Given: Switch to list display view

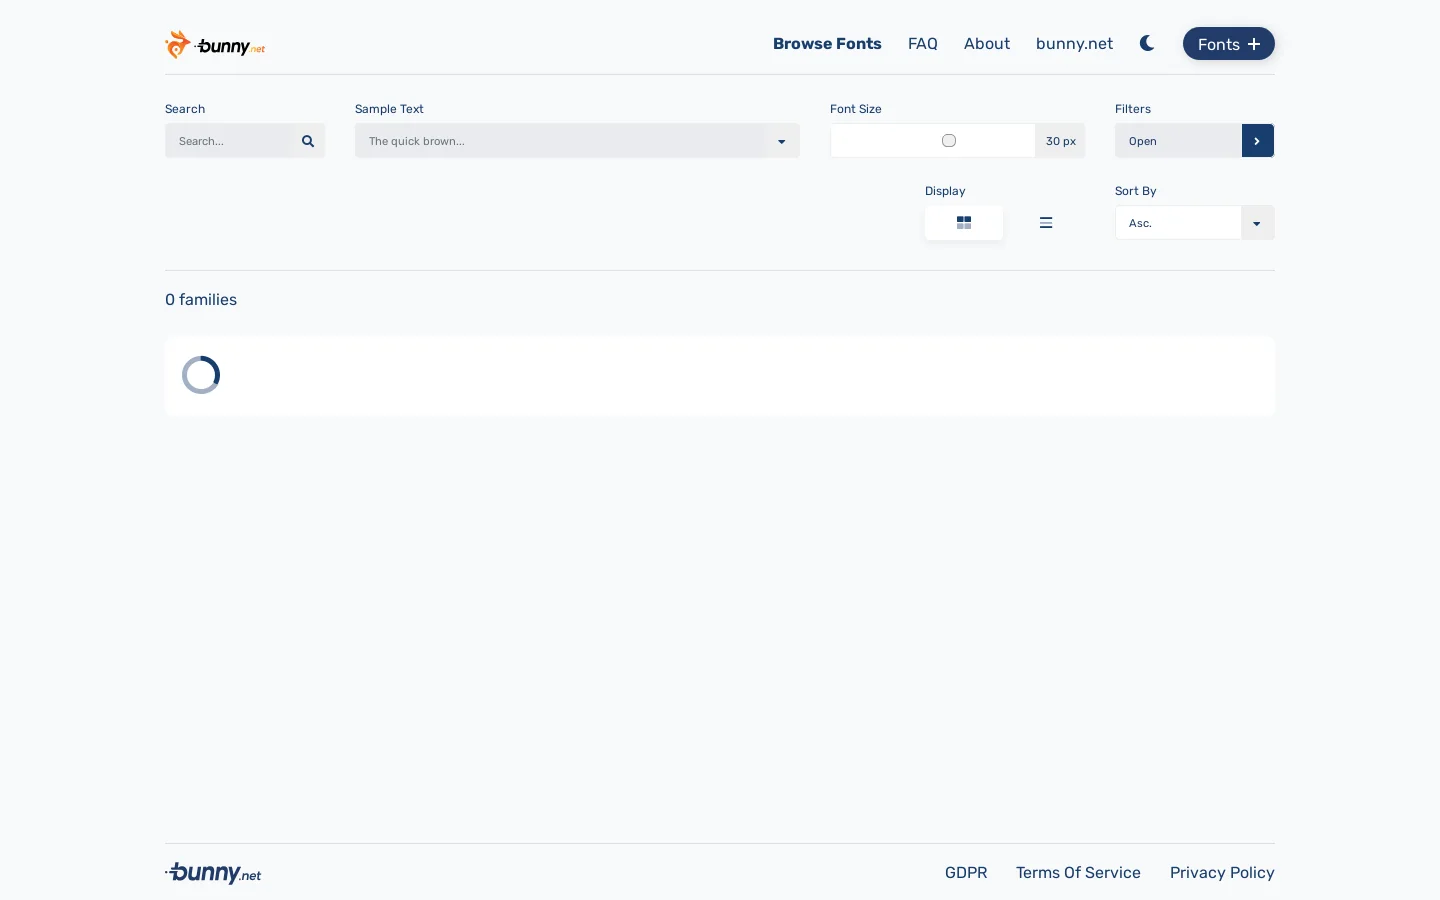Looking at the screenshot, I should [1046, 223].
